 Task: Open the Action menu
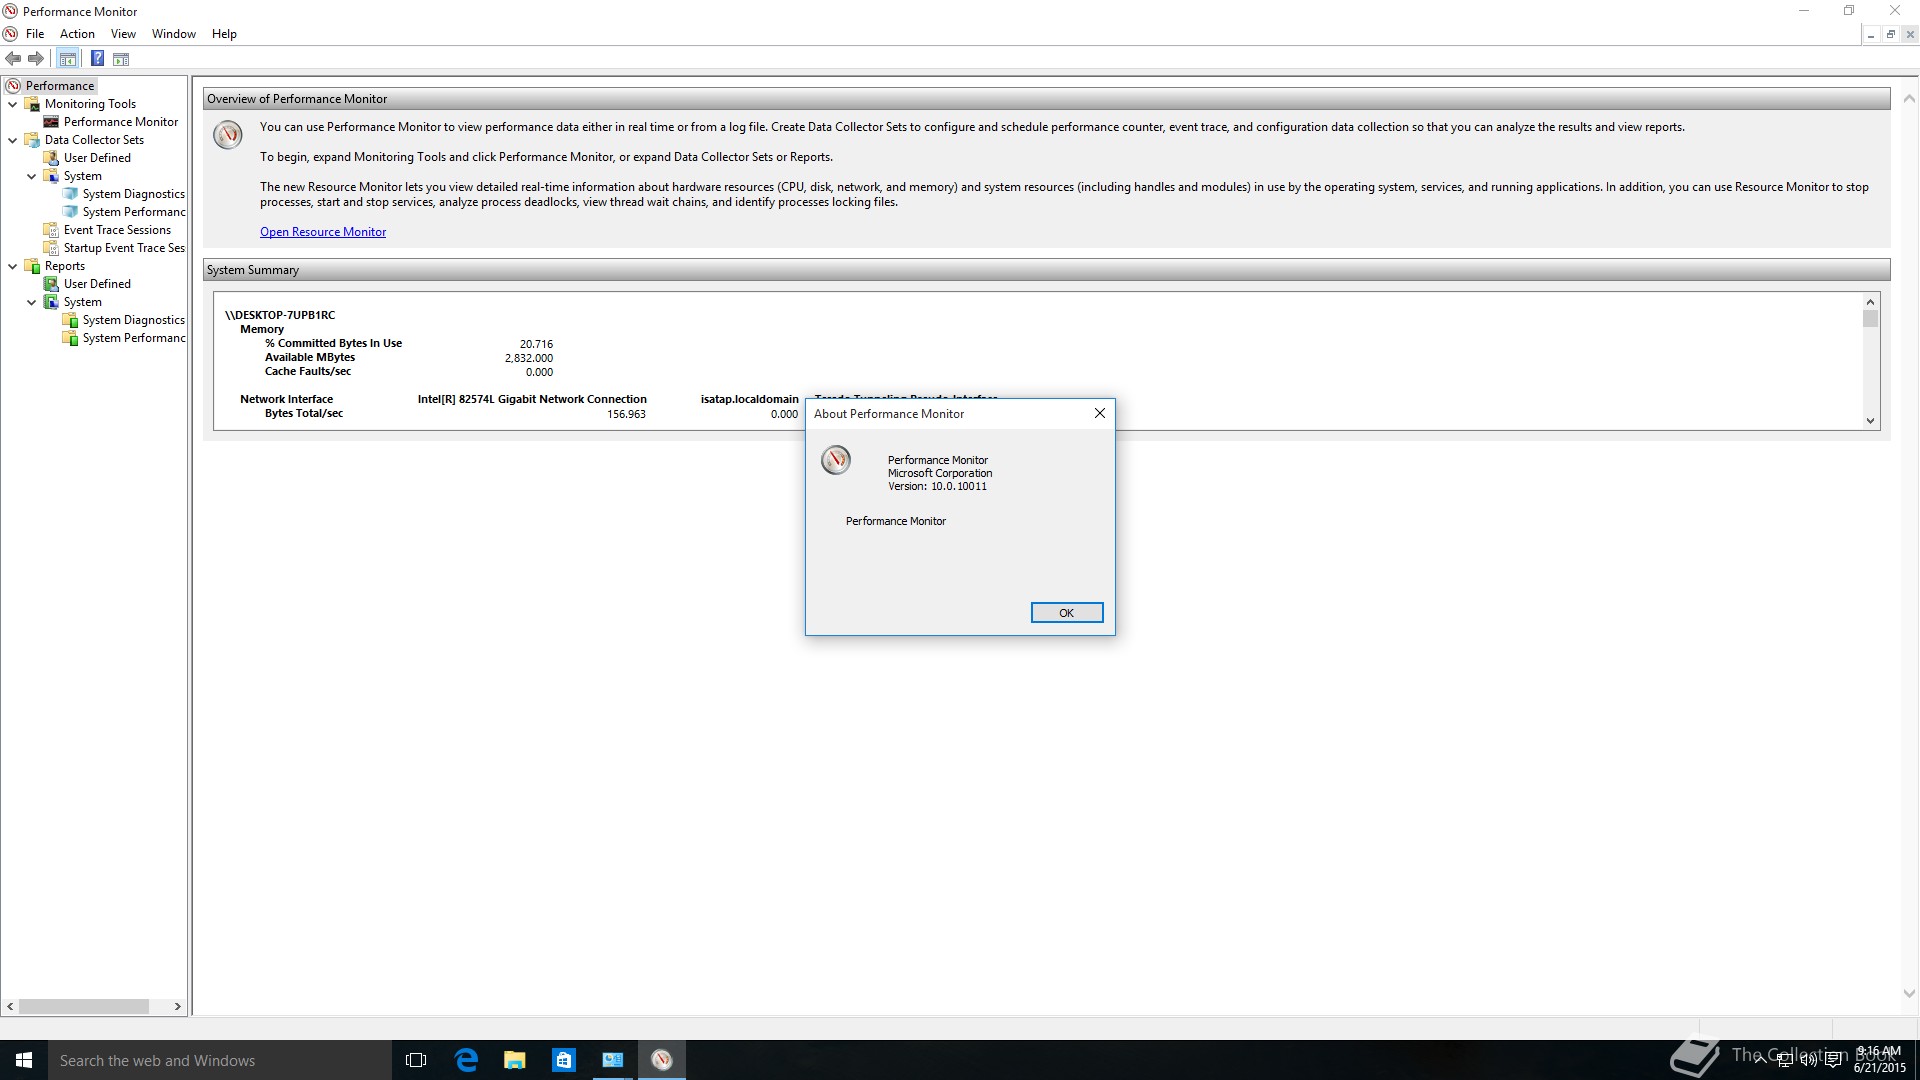click(x=77, y=34)
